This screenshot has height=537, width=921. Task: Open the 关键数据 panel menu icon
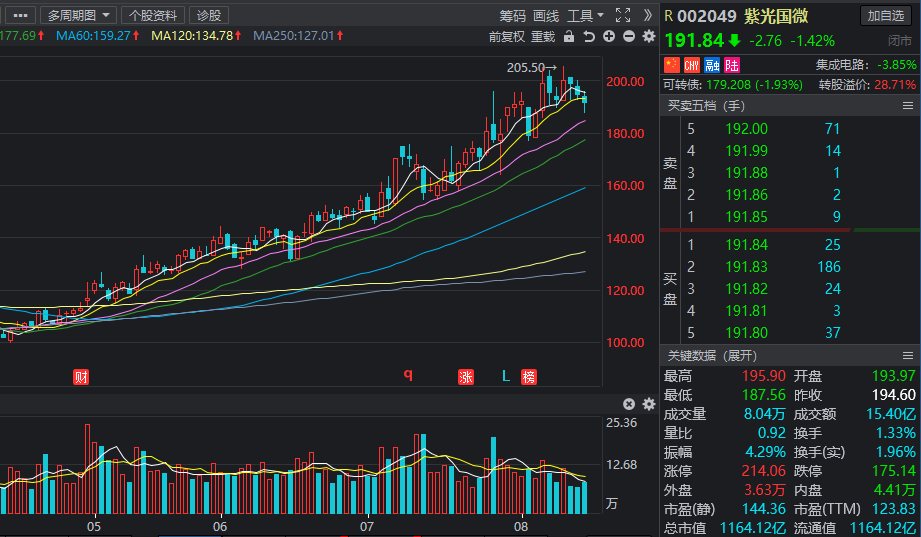tap(907, 355)
